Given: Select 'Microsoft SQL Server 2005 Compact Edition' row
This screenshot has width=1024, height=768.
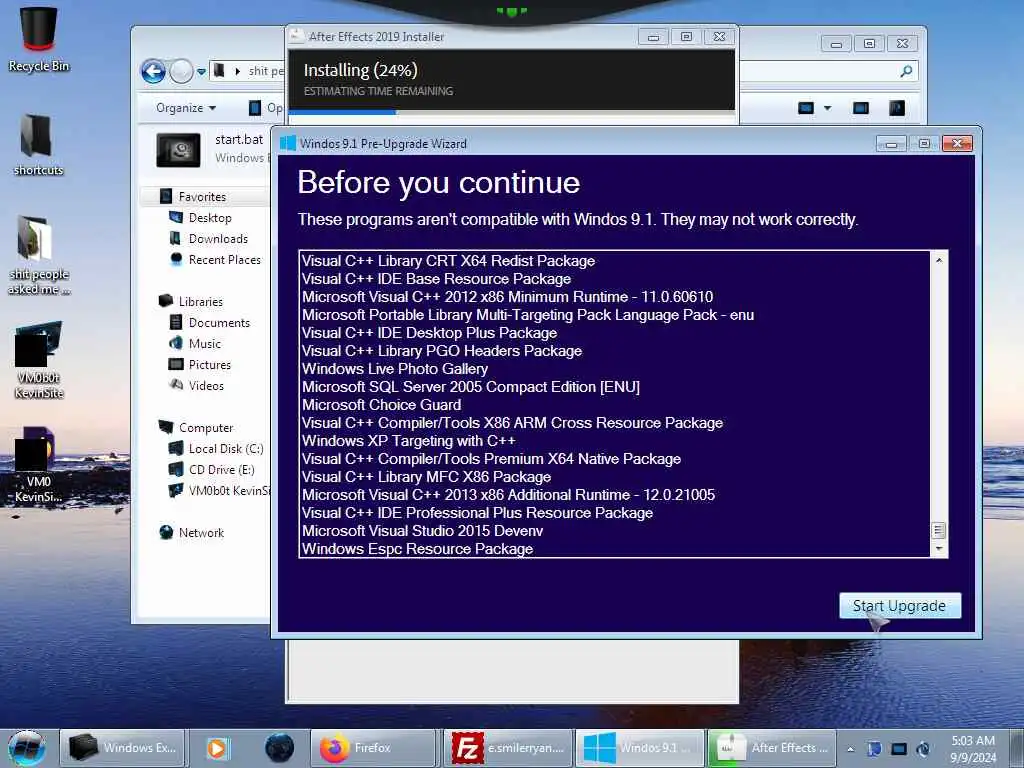Looking at the screenshot, I should coord(471,387).
